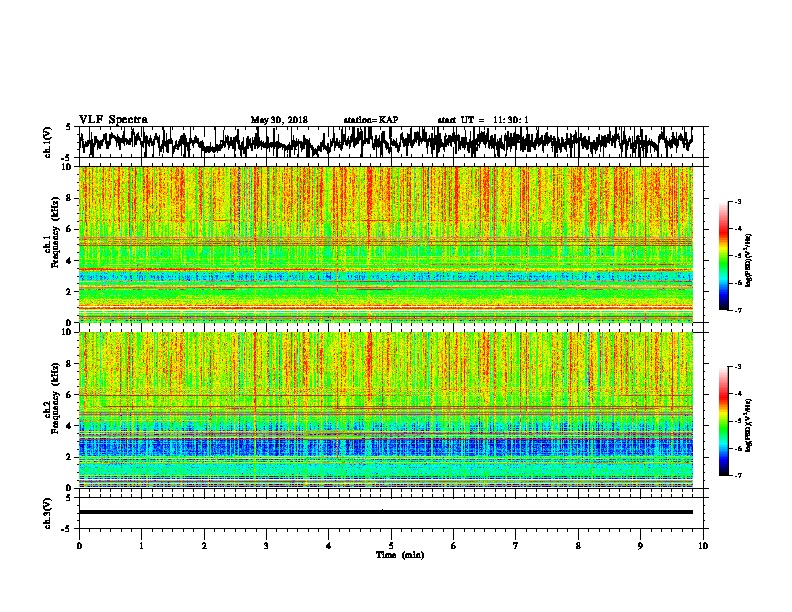Click the "ch.1(V)" vertical axis label

pos(47,142)
